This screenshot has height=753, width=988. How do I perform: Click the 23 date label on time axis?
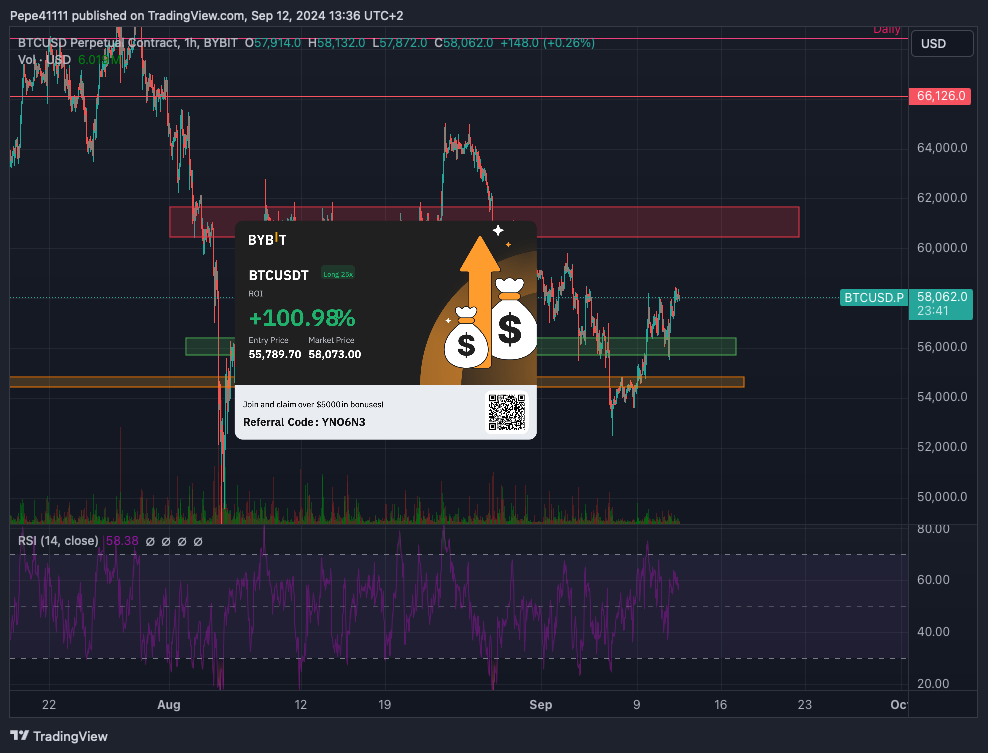(x=805, y=704)
